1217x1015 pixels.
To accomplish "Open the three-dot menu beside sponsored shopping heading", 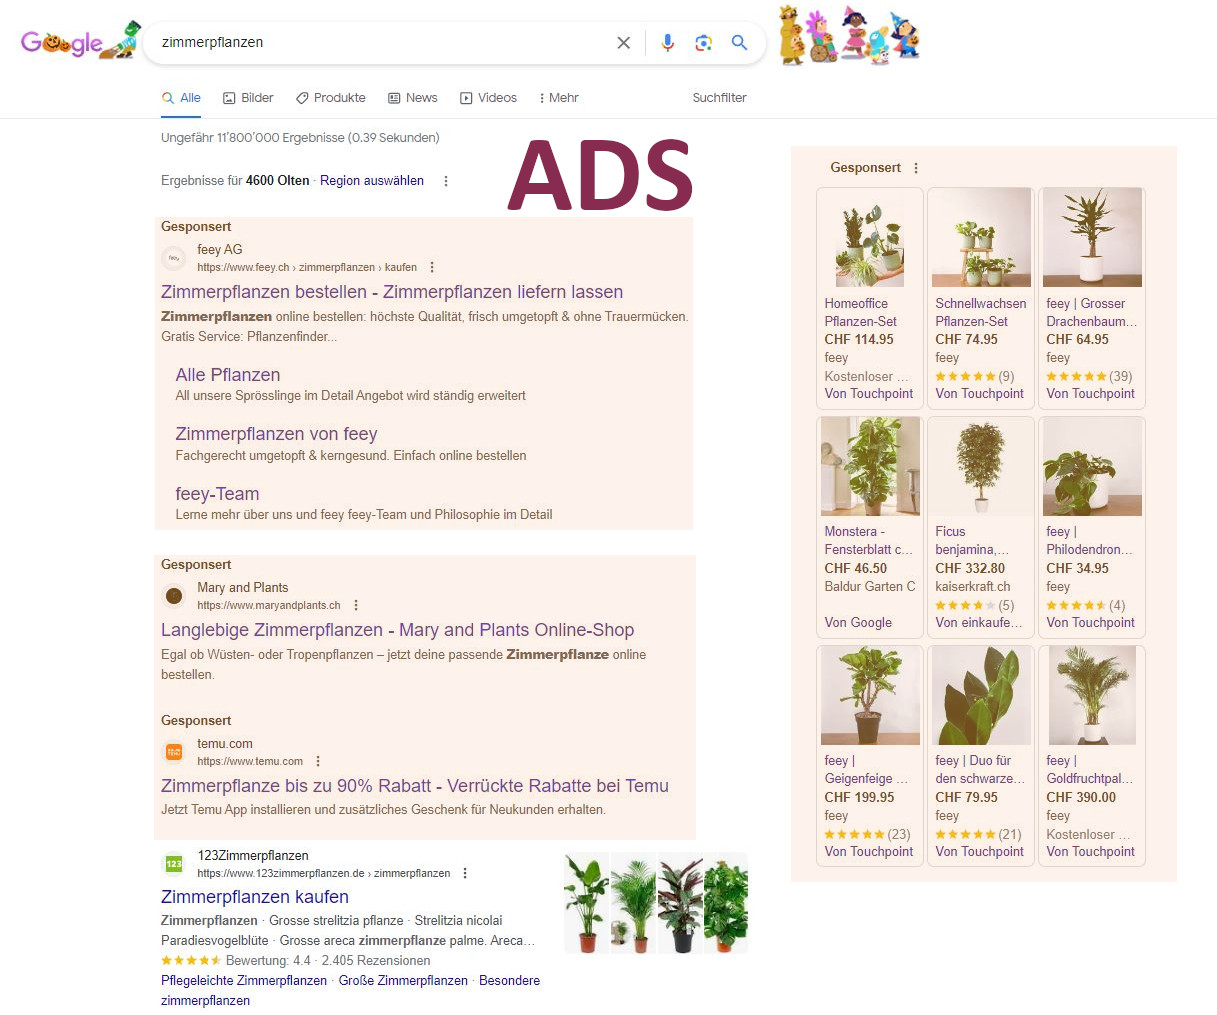I will [916, 168].
